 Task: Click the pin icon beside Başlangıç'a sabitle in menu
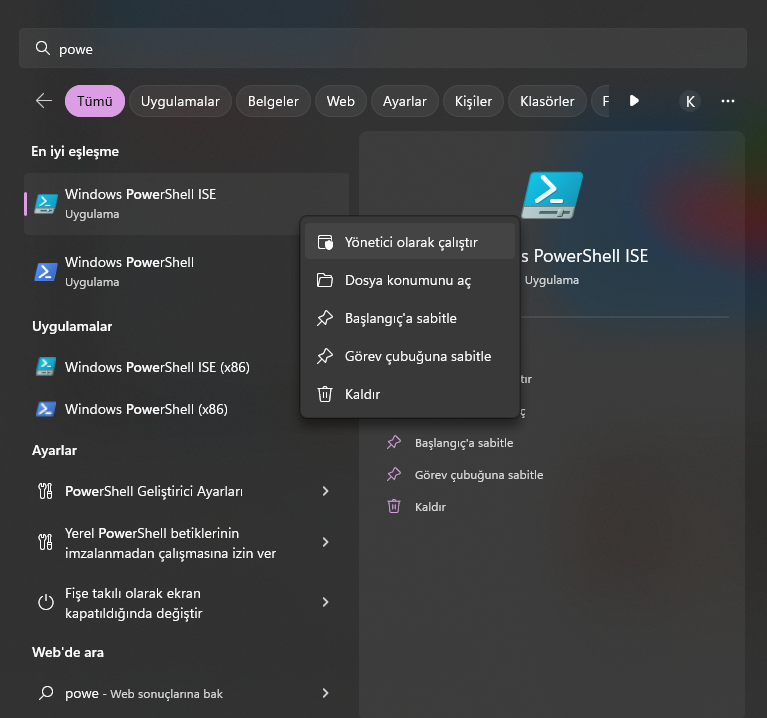(x=325, y=318)
